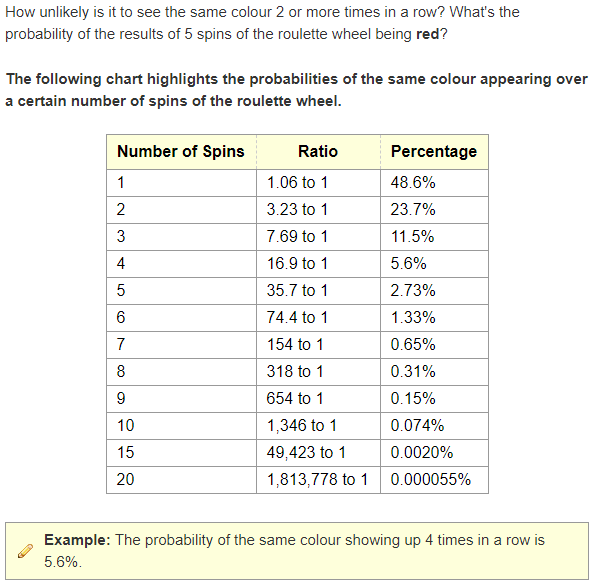Click the 0.000055% percentage cell
This screenshot has height=587, width=597.
[434, 480]
